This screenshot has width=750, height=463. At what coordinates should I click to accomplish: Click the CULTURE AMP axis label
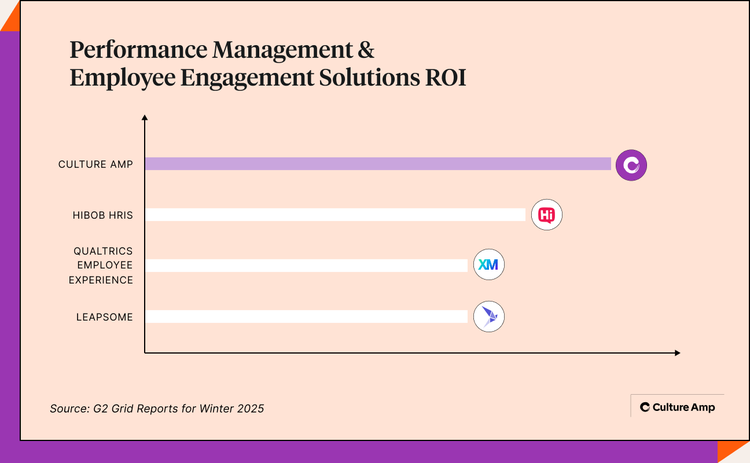96,164
